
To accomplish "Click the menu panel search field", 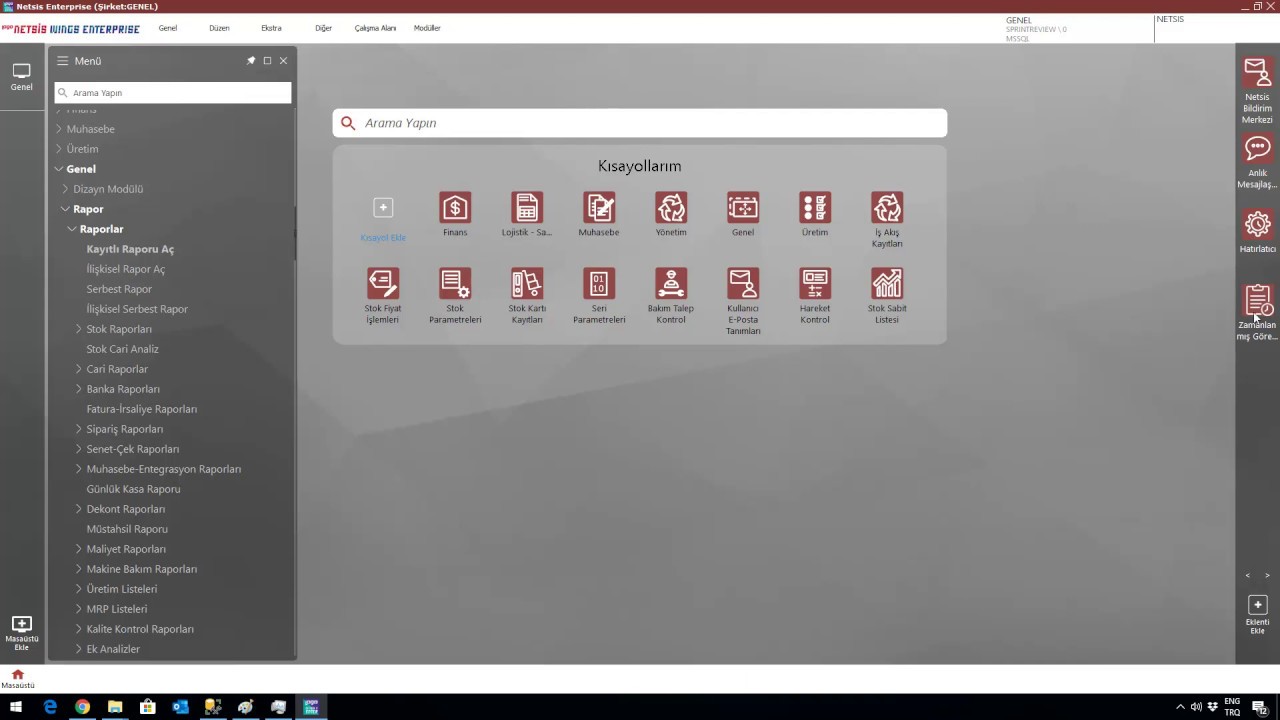I will coord(173,93).
